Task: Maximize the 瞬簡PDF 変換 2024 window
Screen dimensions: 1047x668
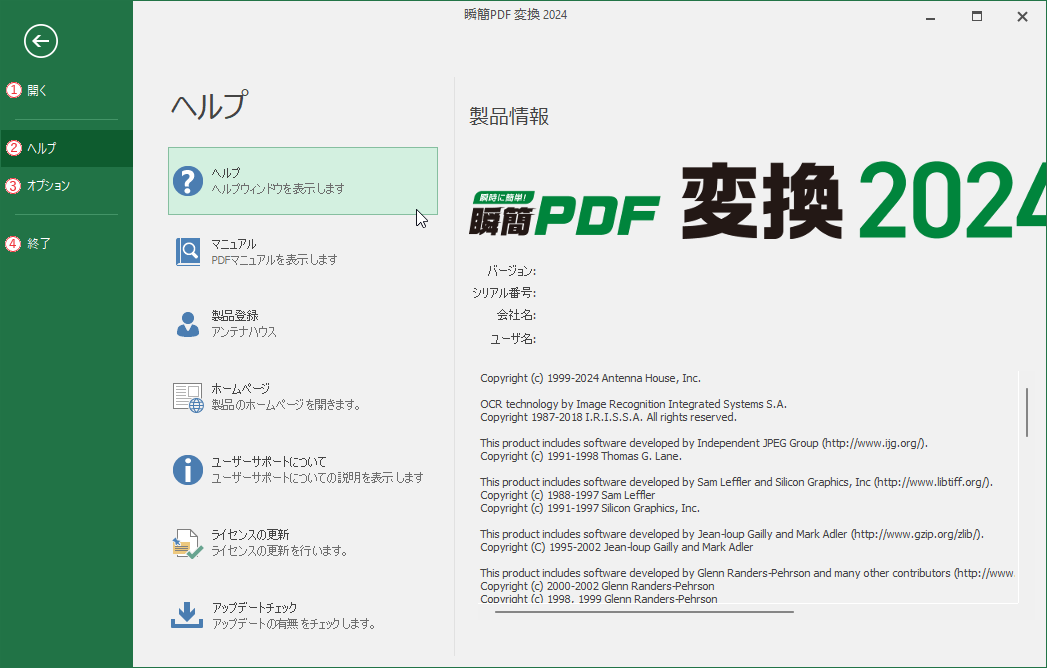Action: tap(977, 17)
